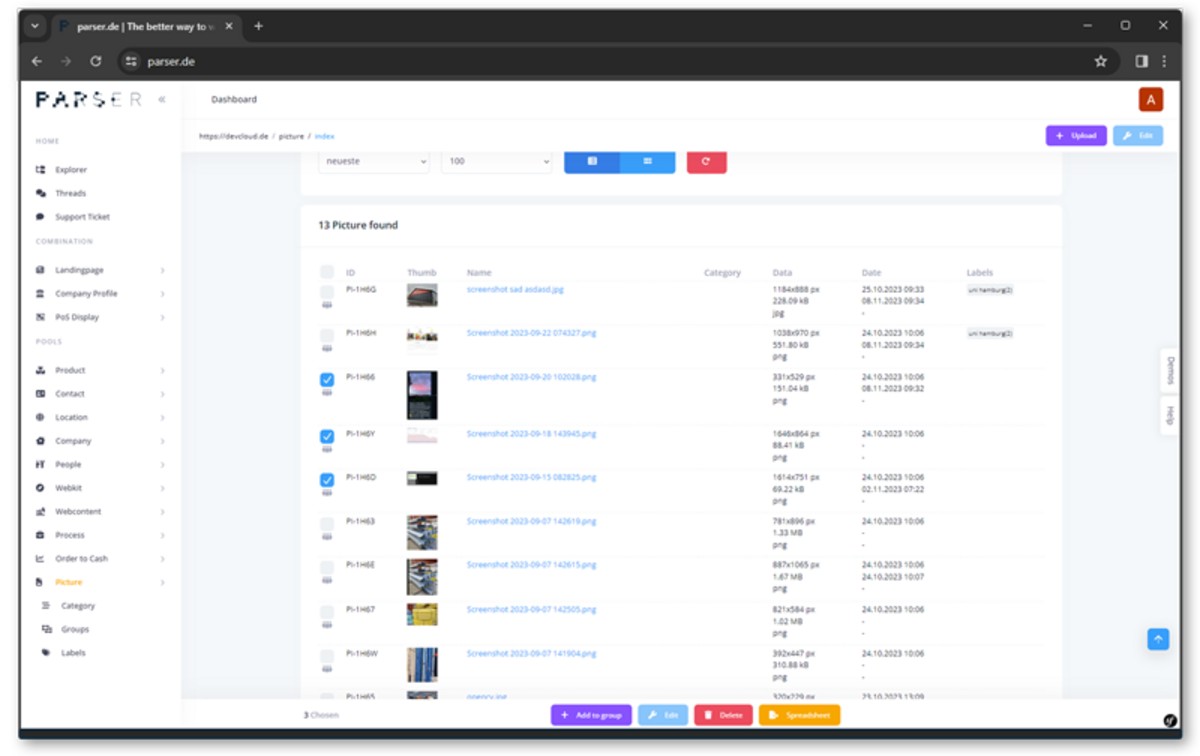
Task: Open the browser side panel icon
Action: pos(1141,61)
